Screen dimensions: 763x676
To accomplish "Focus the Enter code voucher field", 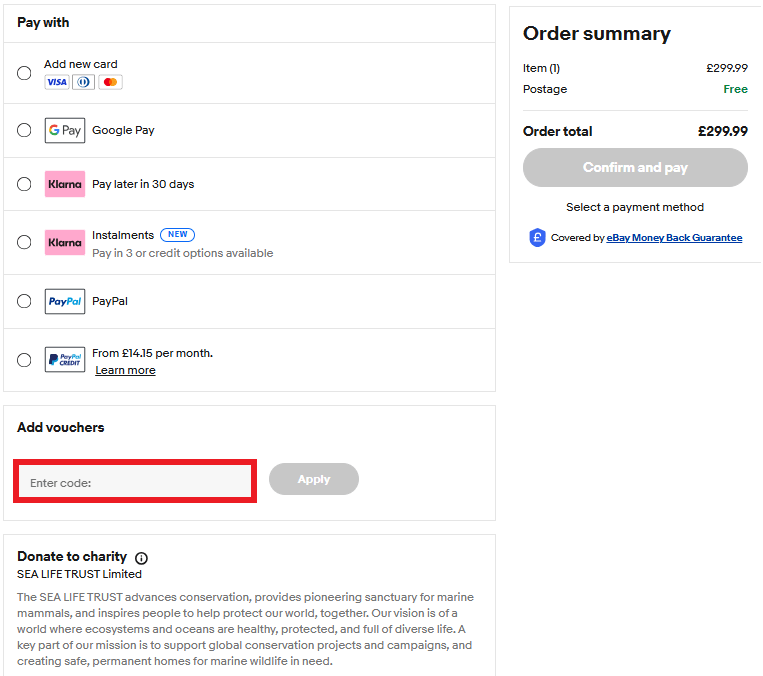I will click(x=135, y=482).
